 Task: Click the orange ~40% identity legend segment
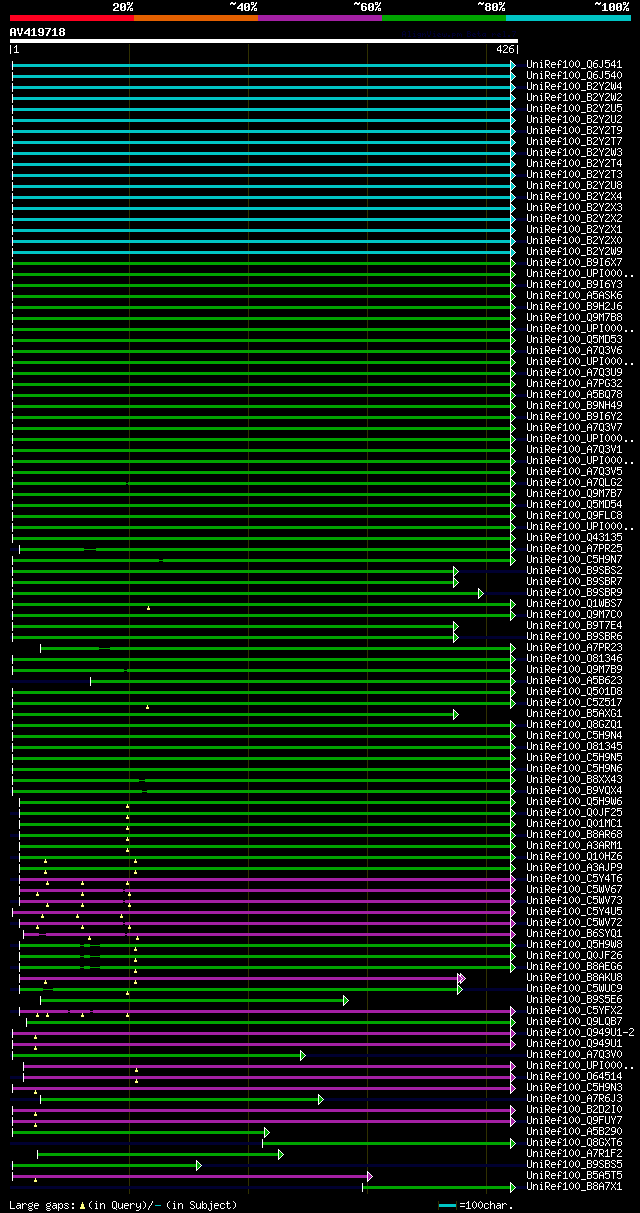[x=195, y=18]
